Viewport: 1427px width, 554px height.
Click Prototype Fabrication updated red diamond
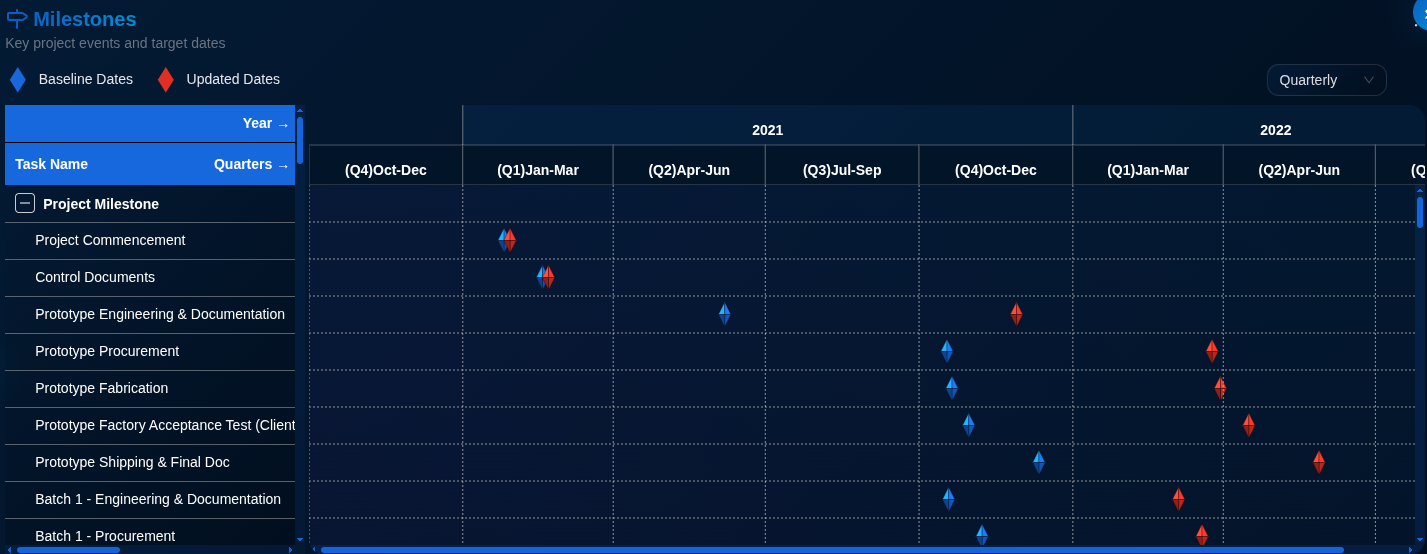click(1220, 388)
